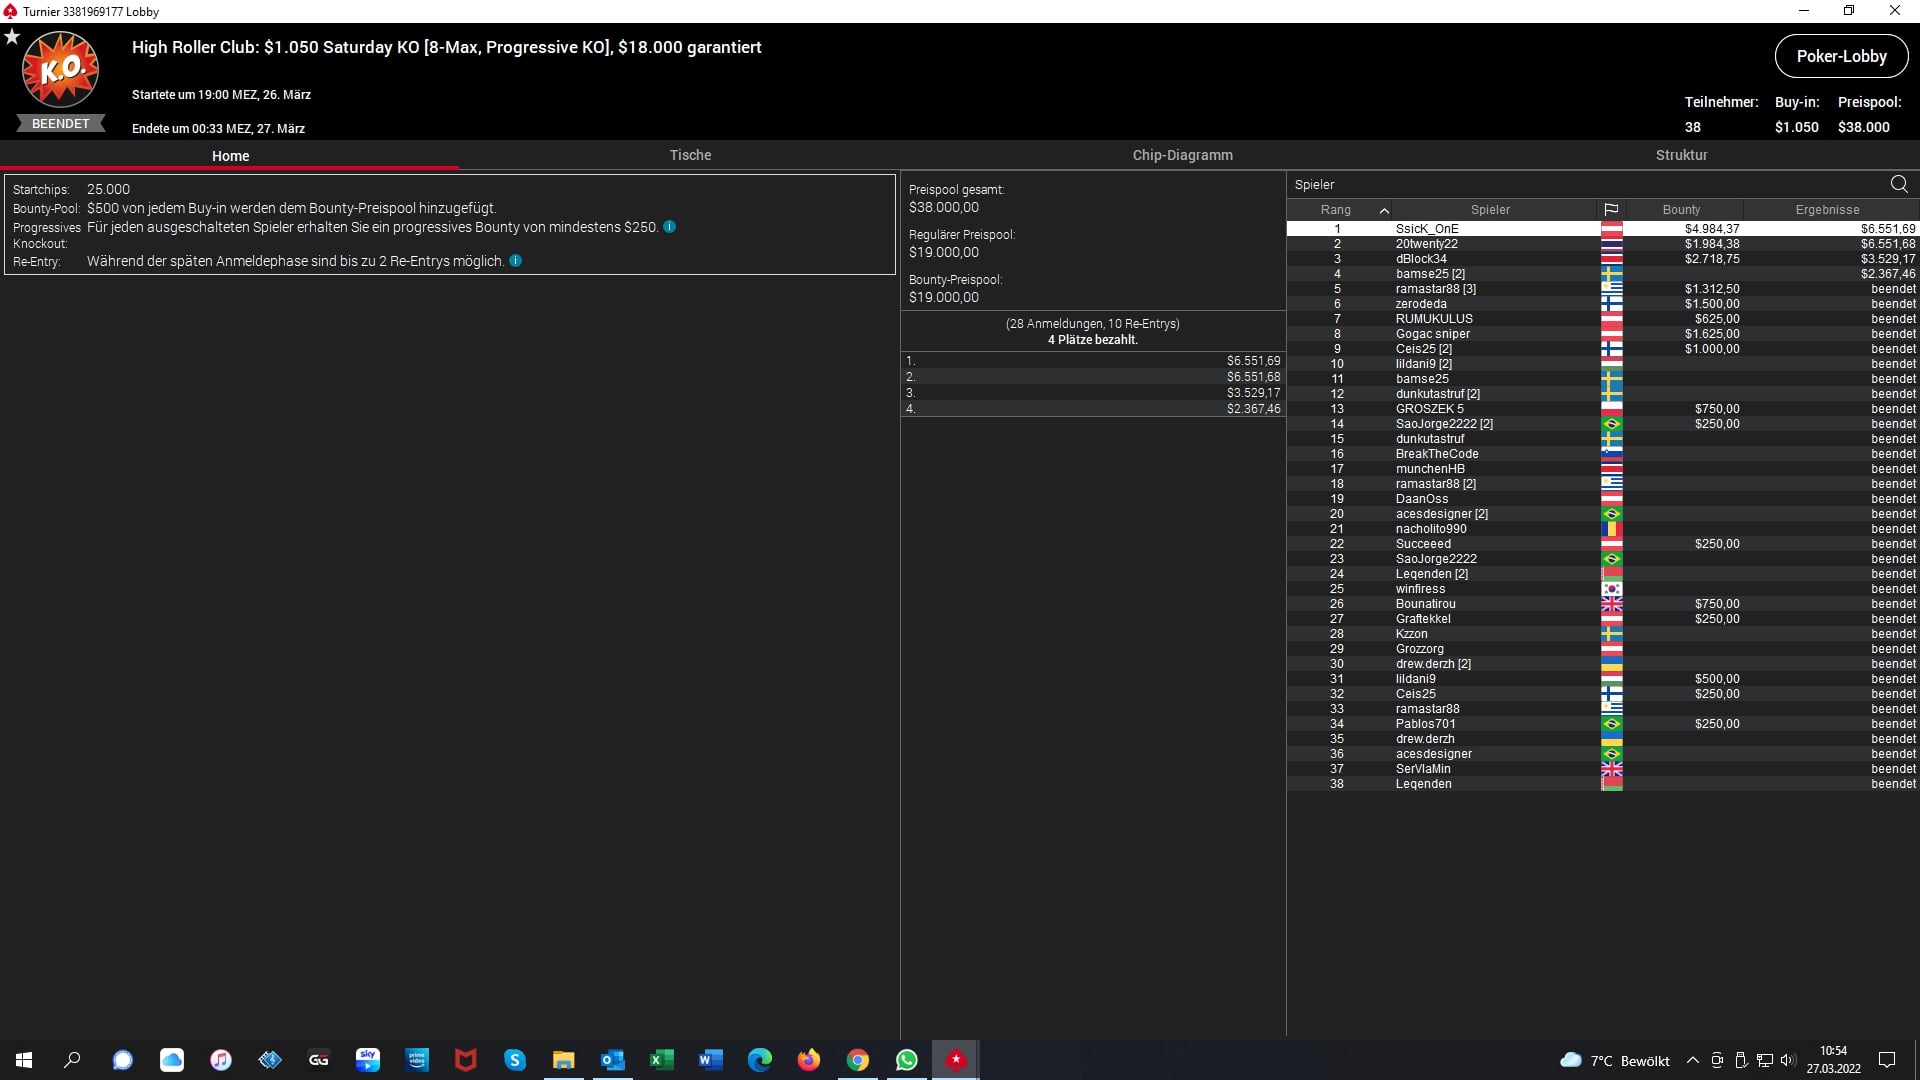Click the Spieler column header

point(1490,210)
